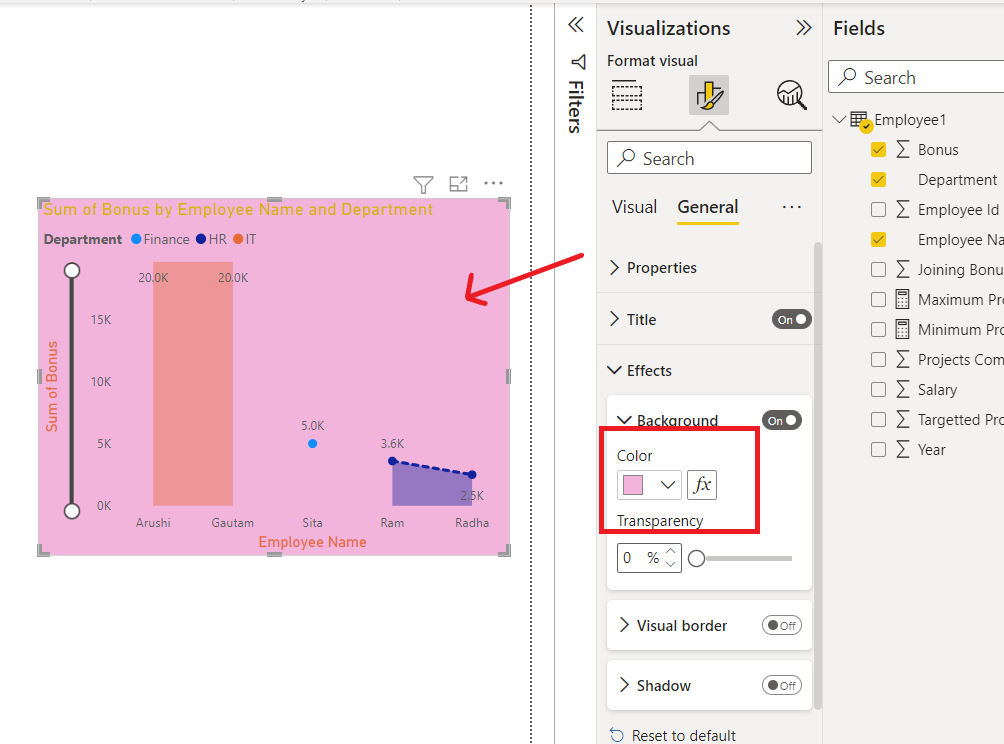This screenshot has width=1004, height=744.
Task: Click the transparency slider handle
Action: pos(696,558)
